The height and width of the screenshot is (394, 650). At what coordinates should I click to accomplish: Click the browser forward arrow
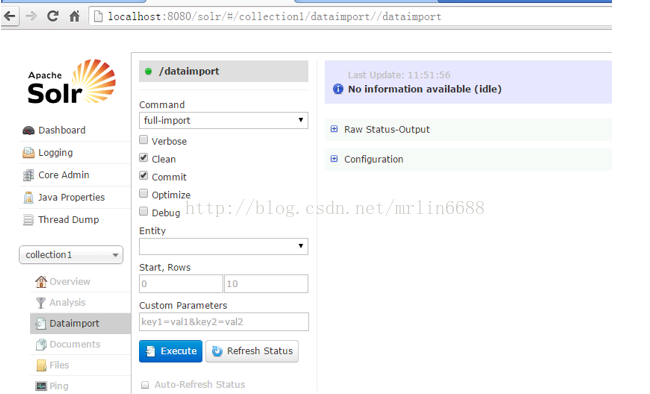(31, 16)
